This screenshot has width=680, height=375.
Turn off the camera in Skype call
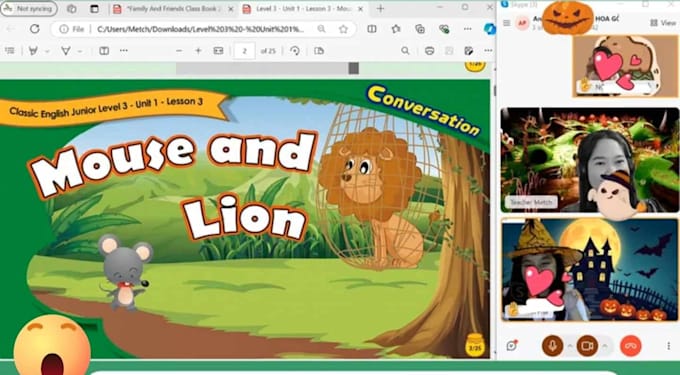587,346
